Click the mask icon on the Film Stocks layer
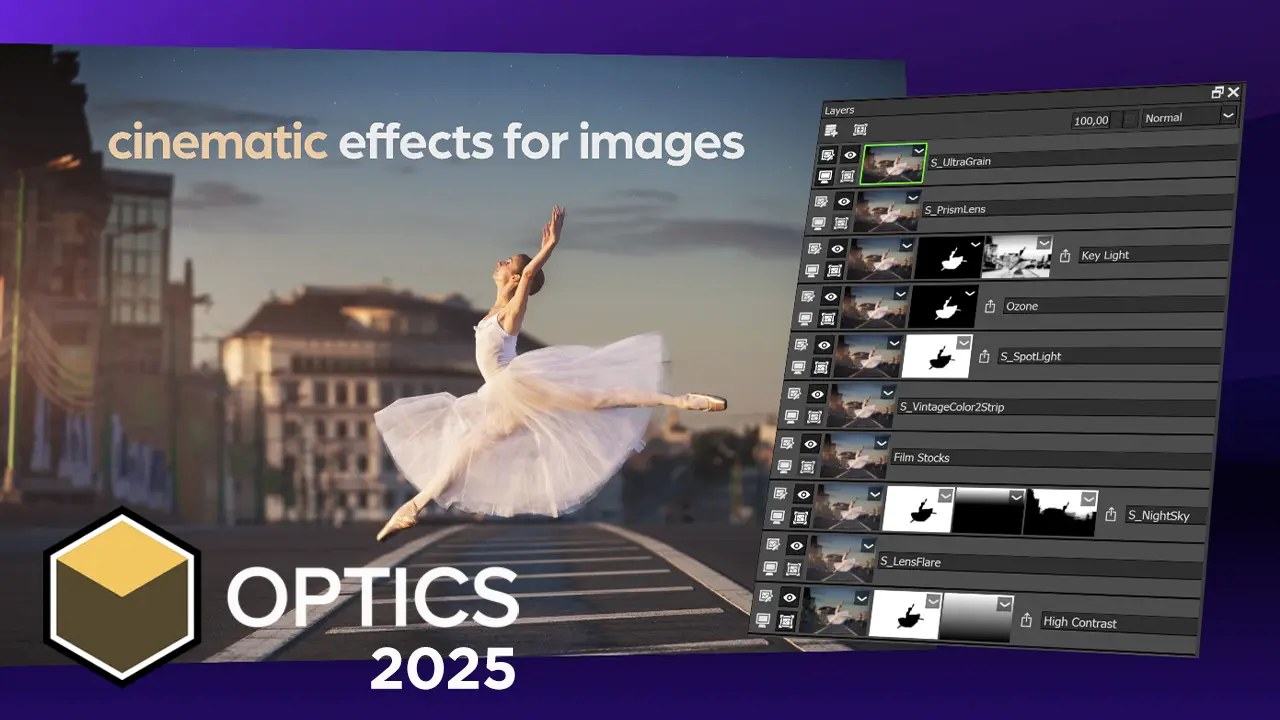The height and width of the screenshot is (720, 1280). [808, 467]
